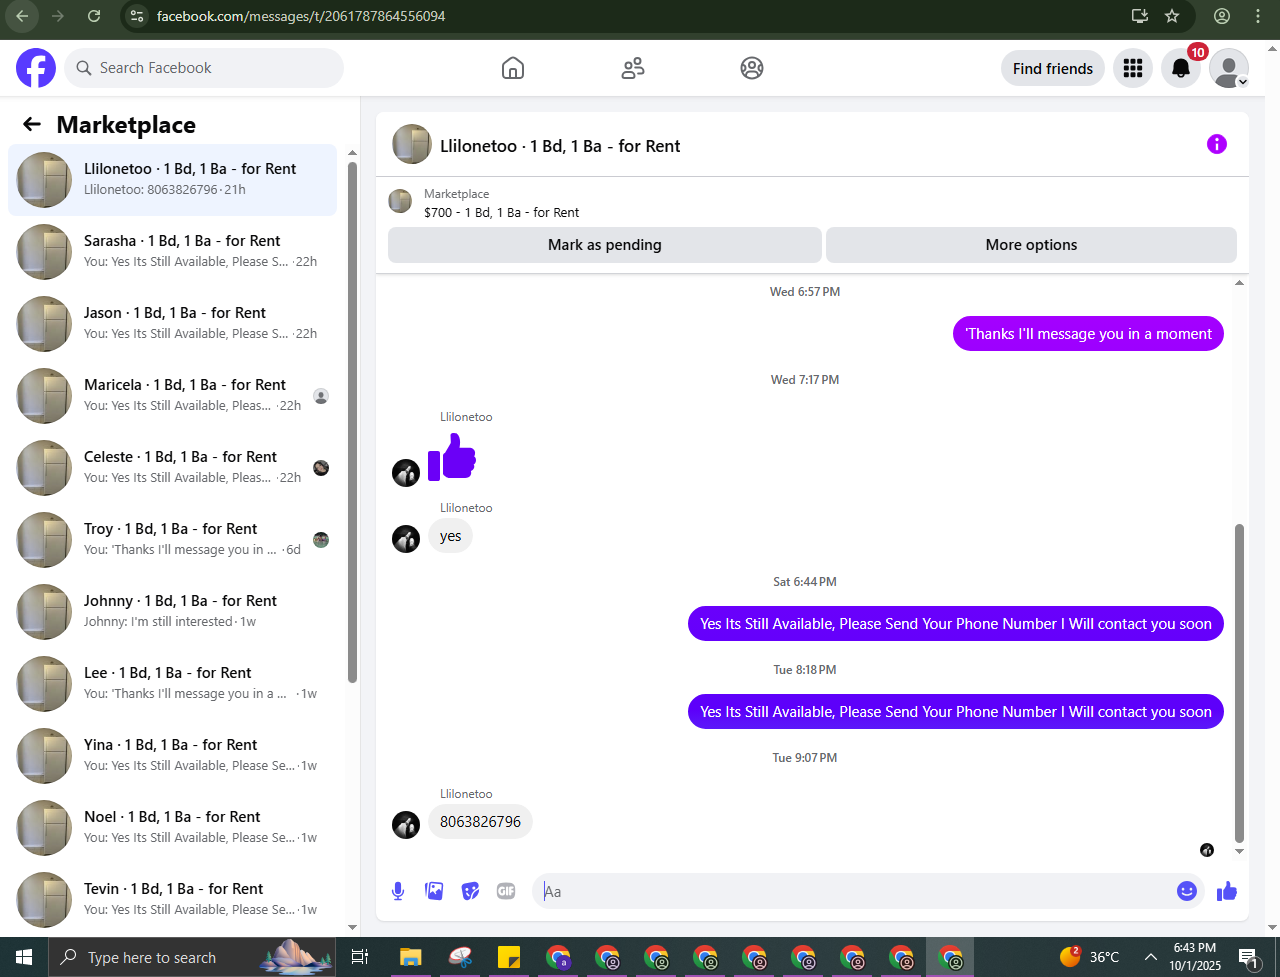Go to the Home feed icon
The height and width of the screenshot is (977, 1280).
512,68
